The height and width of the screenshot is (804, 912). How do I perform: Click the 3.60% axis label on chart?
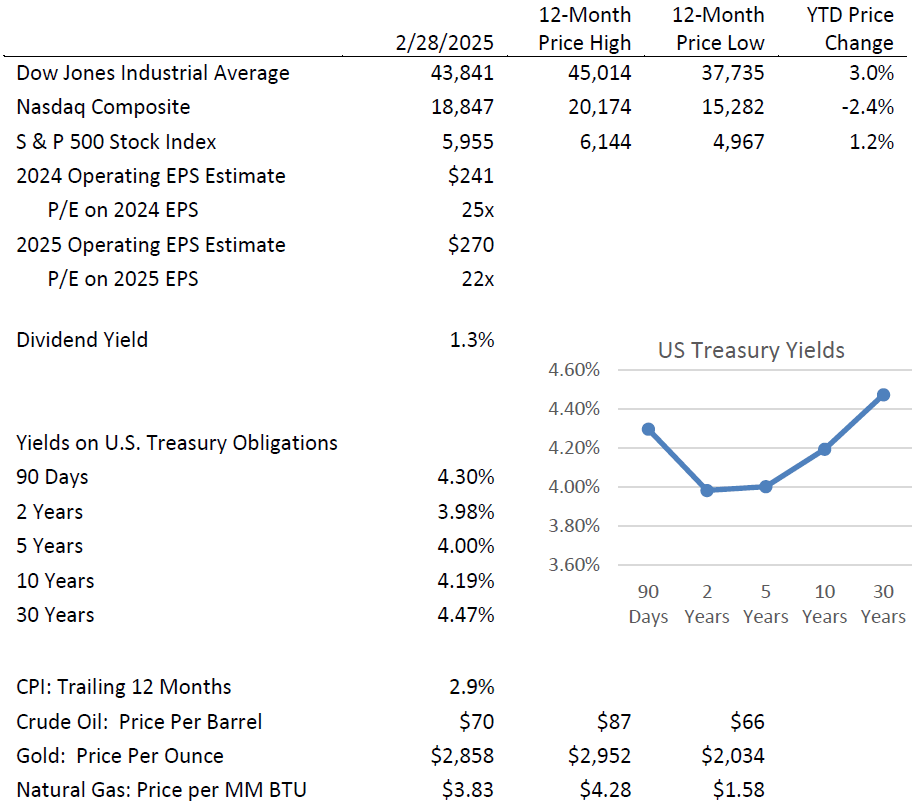[573, 565]
